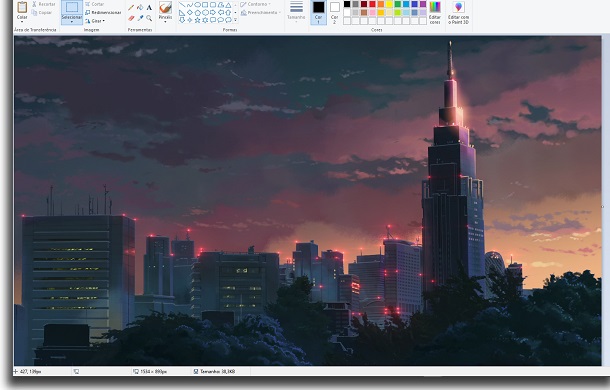Click Copiar in clipboard group
The width and height of the screenshot is (610, 390).
tap(42, 12)
